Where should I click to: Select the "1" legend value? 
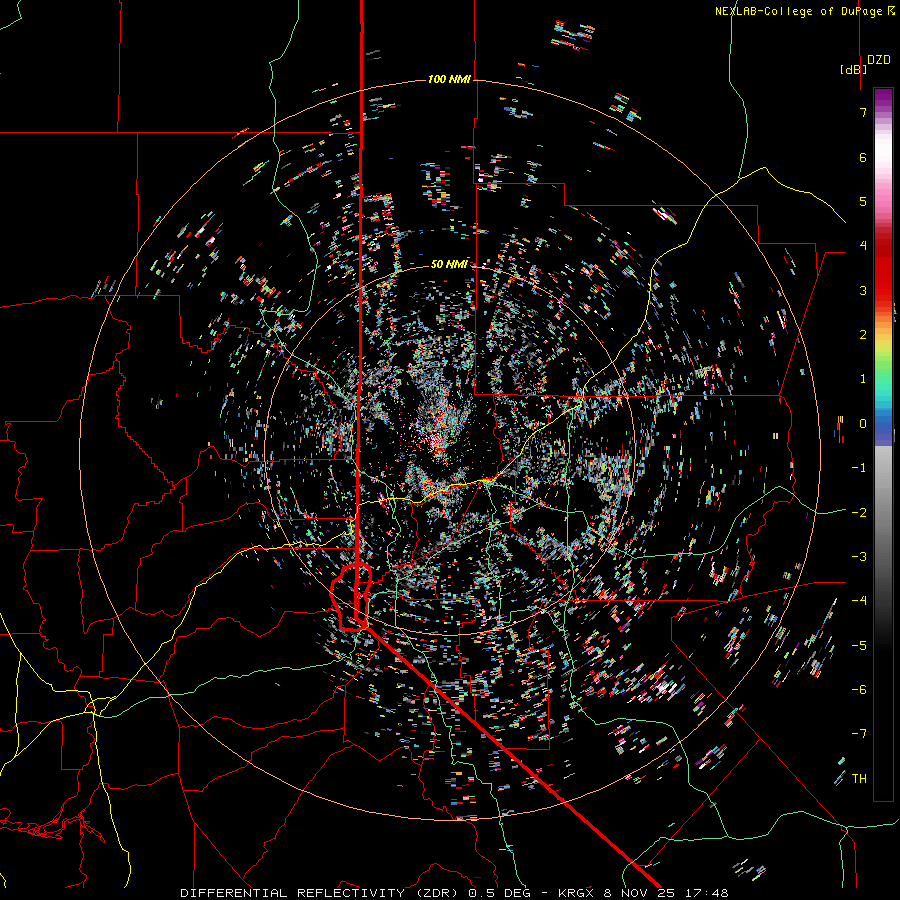tap(863, 379)
